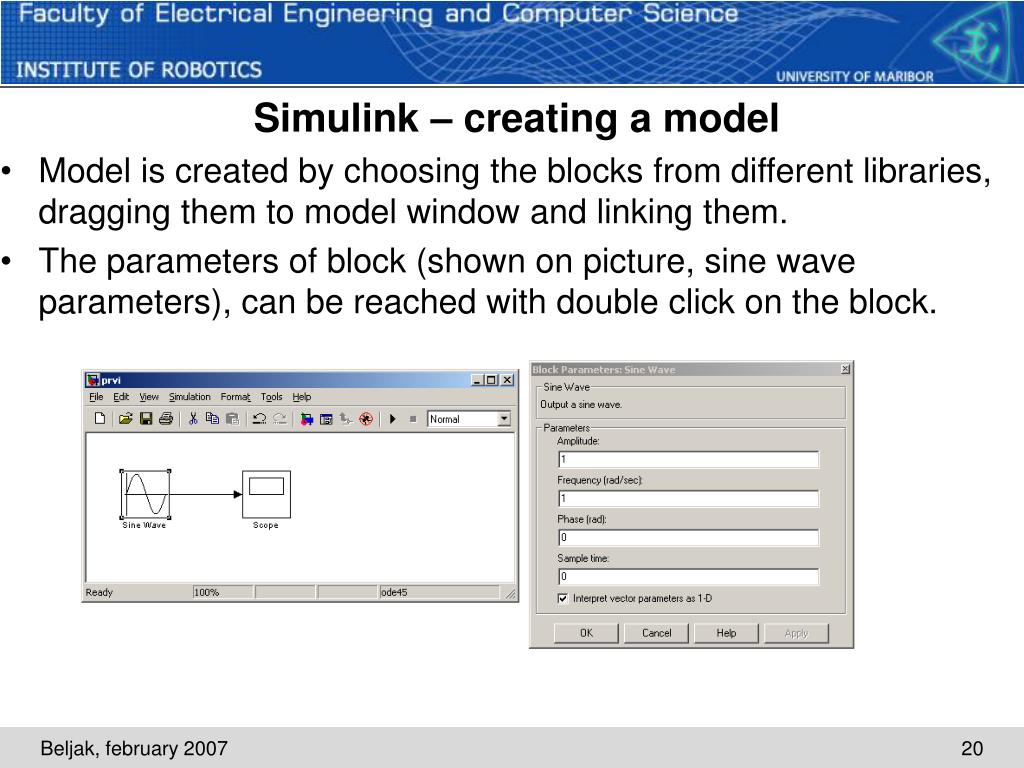
Task: Open a model with the folder icon
Action: 125,419
